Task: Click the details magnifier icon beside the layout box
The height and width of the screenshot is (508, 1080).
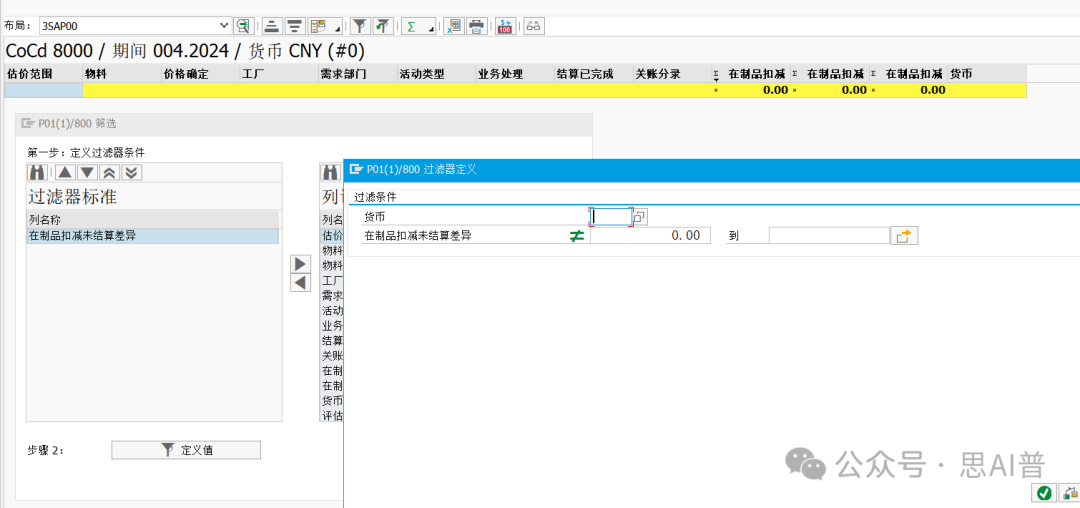Action: click(x=243, y=26)
